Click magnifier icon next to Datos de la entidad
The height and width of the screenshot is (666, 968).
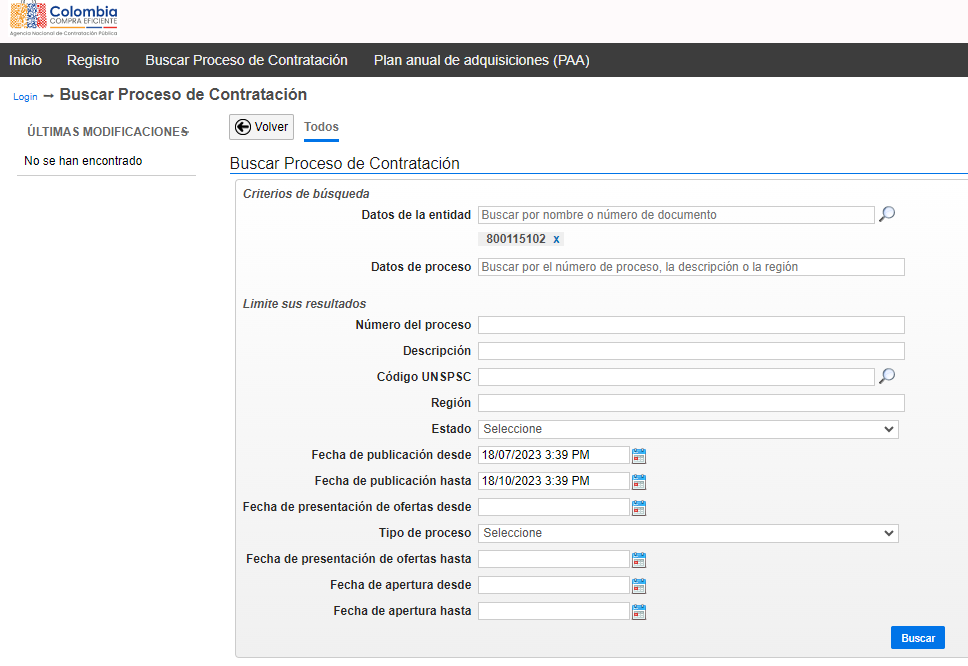click(886, 214)
